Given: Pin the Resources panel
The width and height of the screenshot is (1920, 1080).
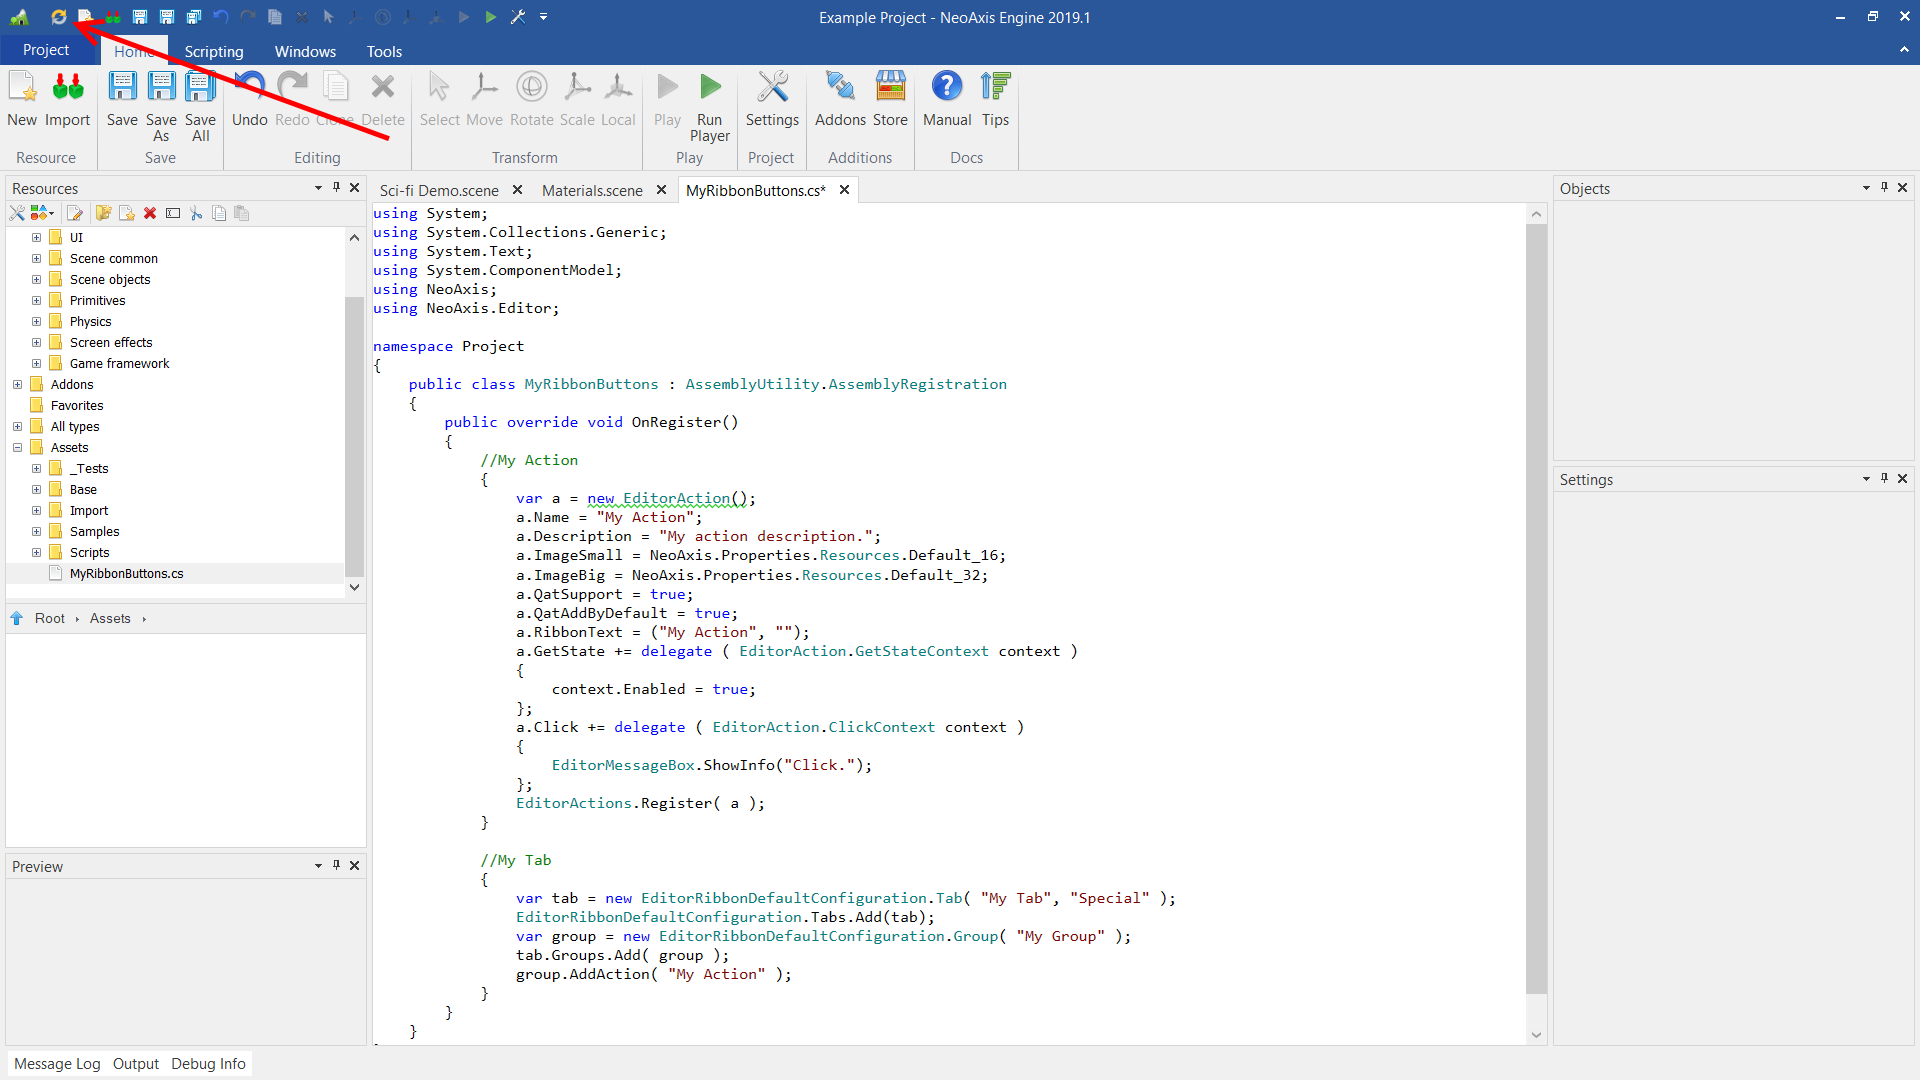Looking at the screenshot, I should [x=336, y=187].
